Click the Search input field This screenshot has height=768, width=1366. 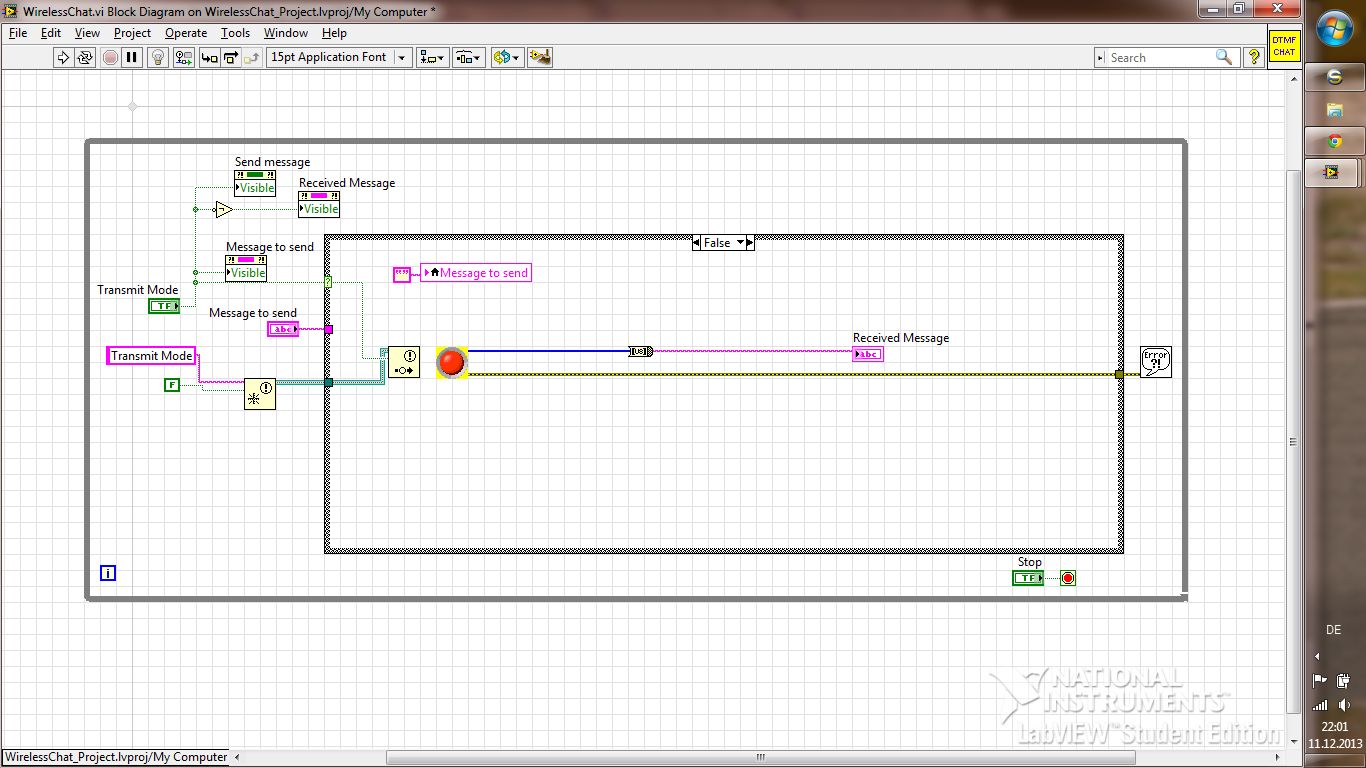[1160, 58]
